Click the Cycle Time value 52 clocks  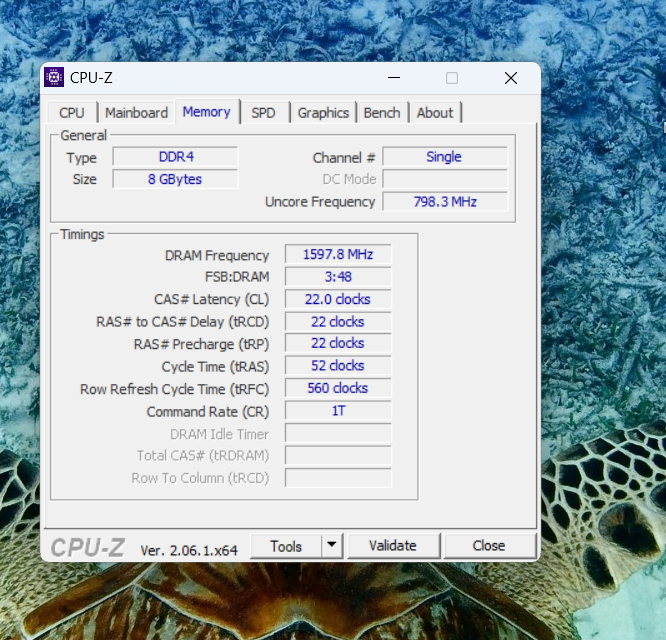pyautogui.click(x=338, y=366)
